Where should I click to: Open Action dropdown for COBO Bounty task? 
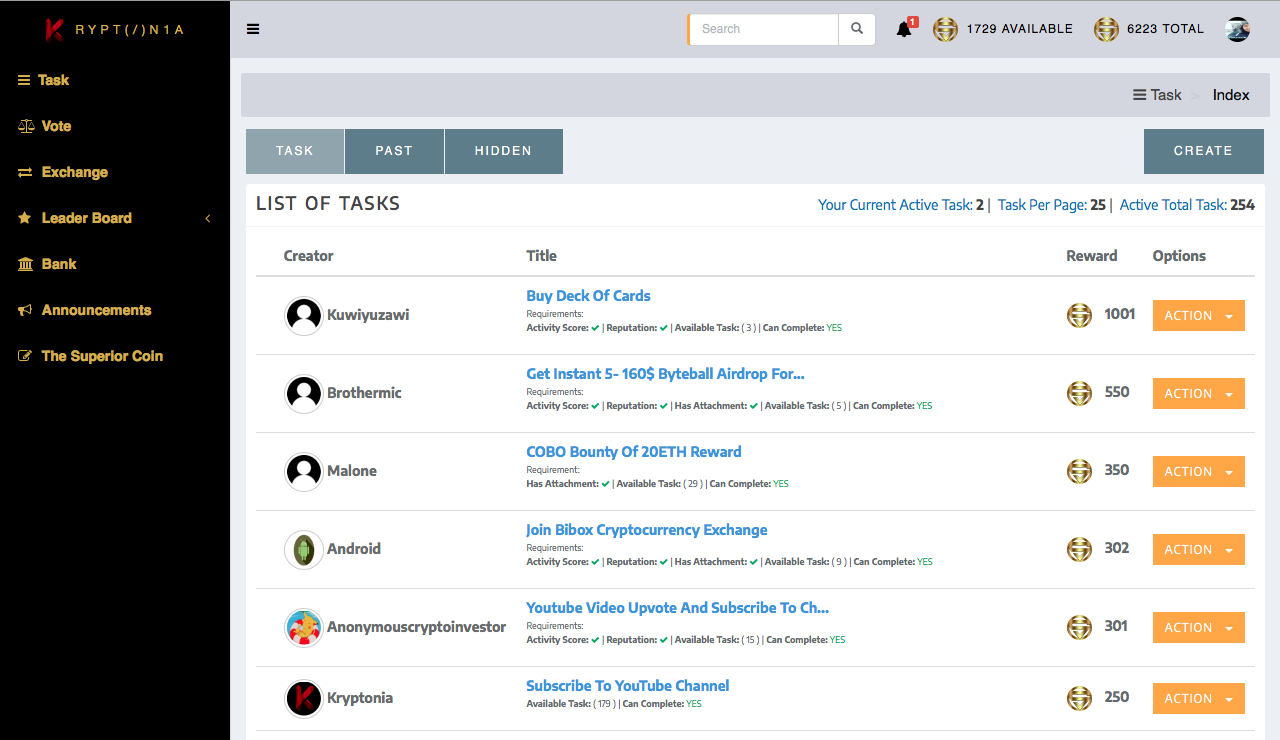1198,471
